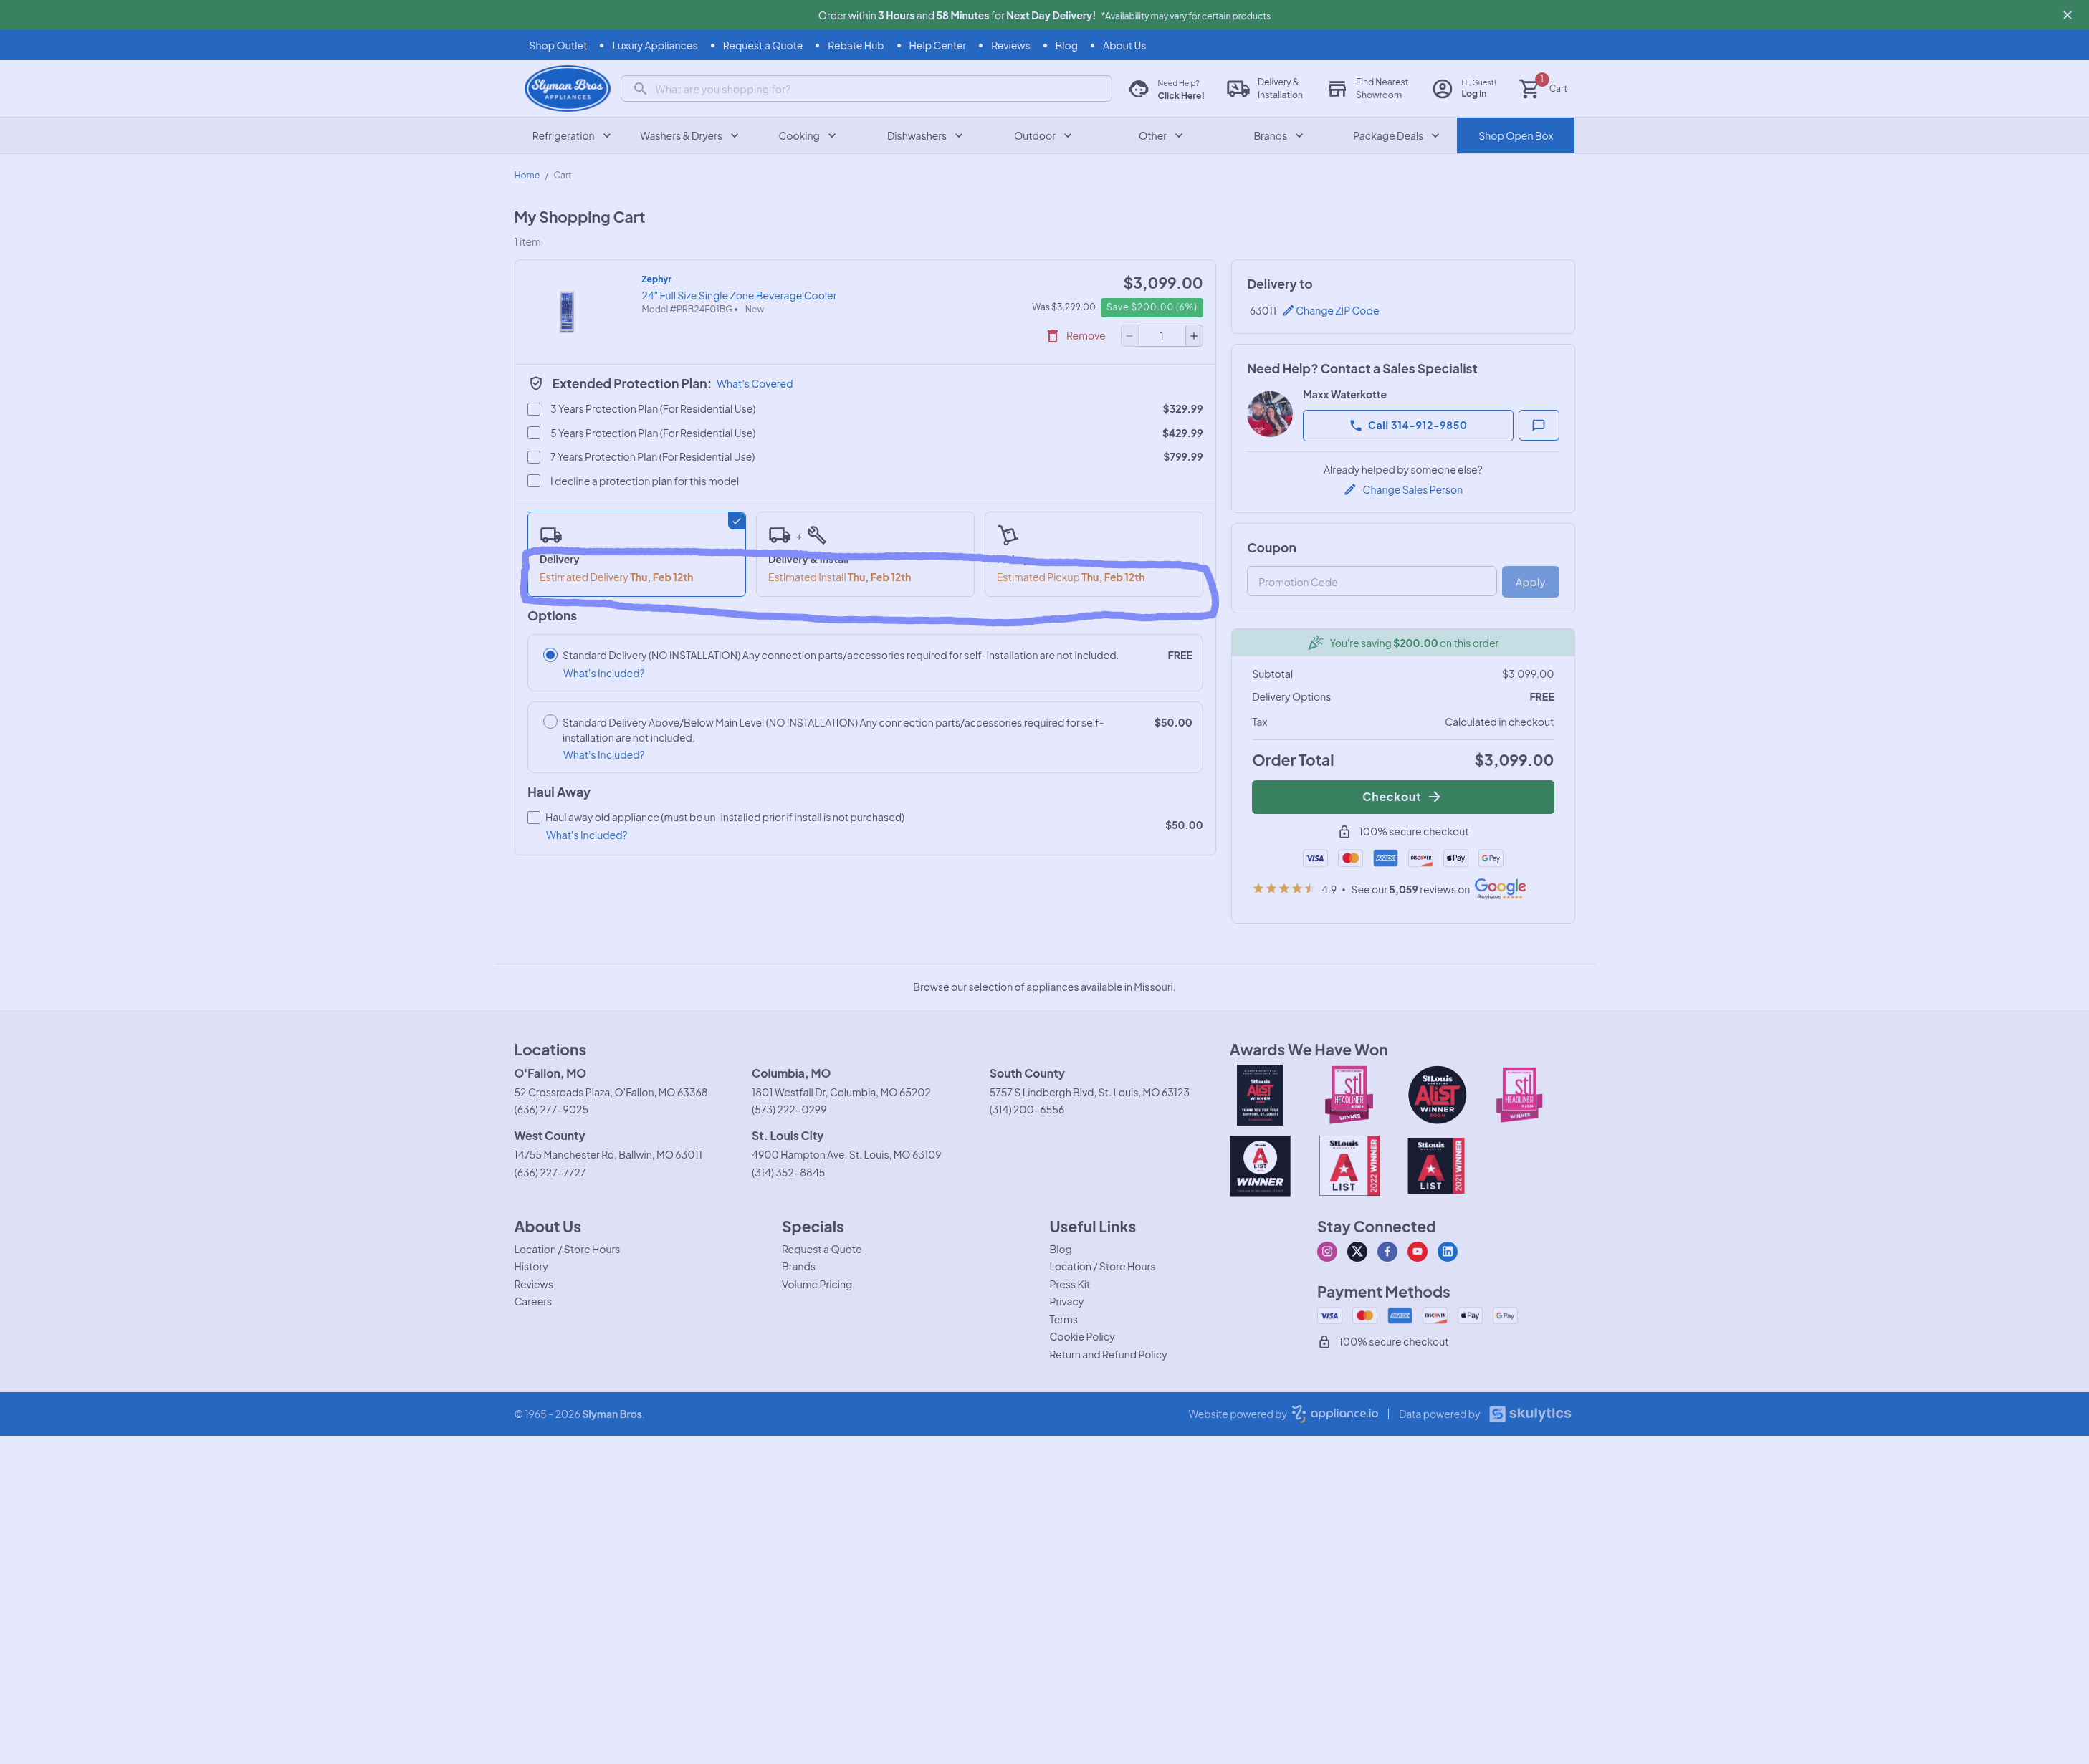Go to Rebate Hub in top menu
The width and height of the screenshot is (2089, 1764).
point(855,46)
